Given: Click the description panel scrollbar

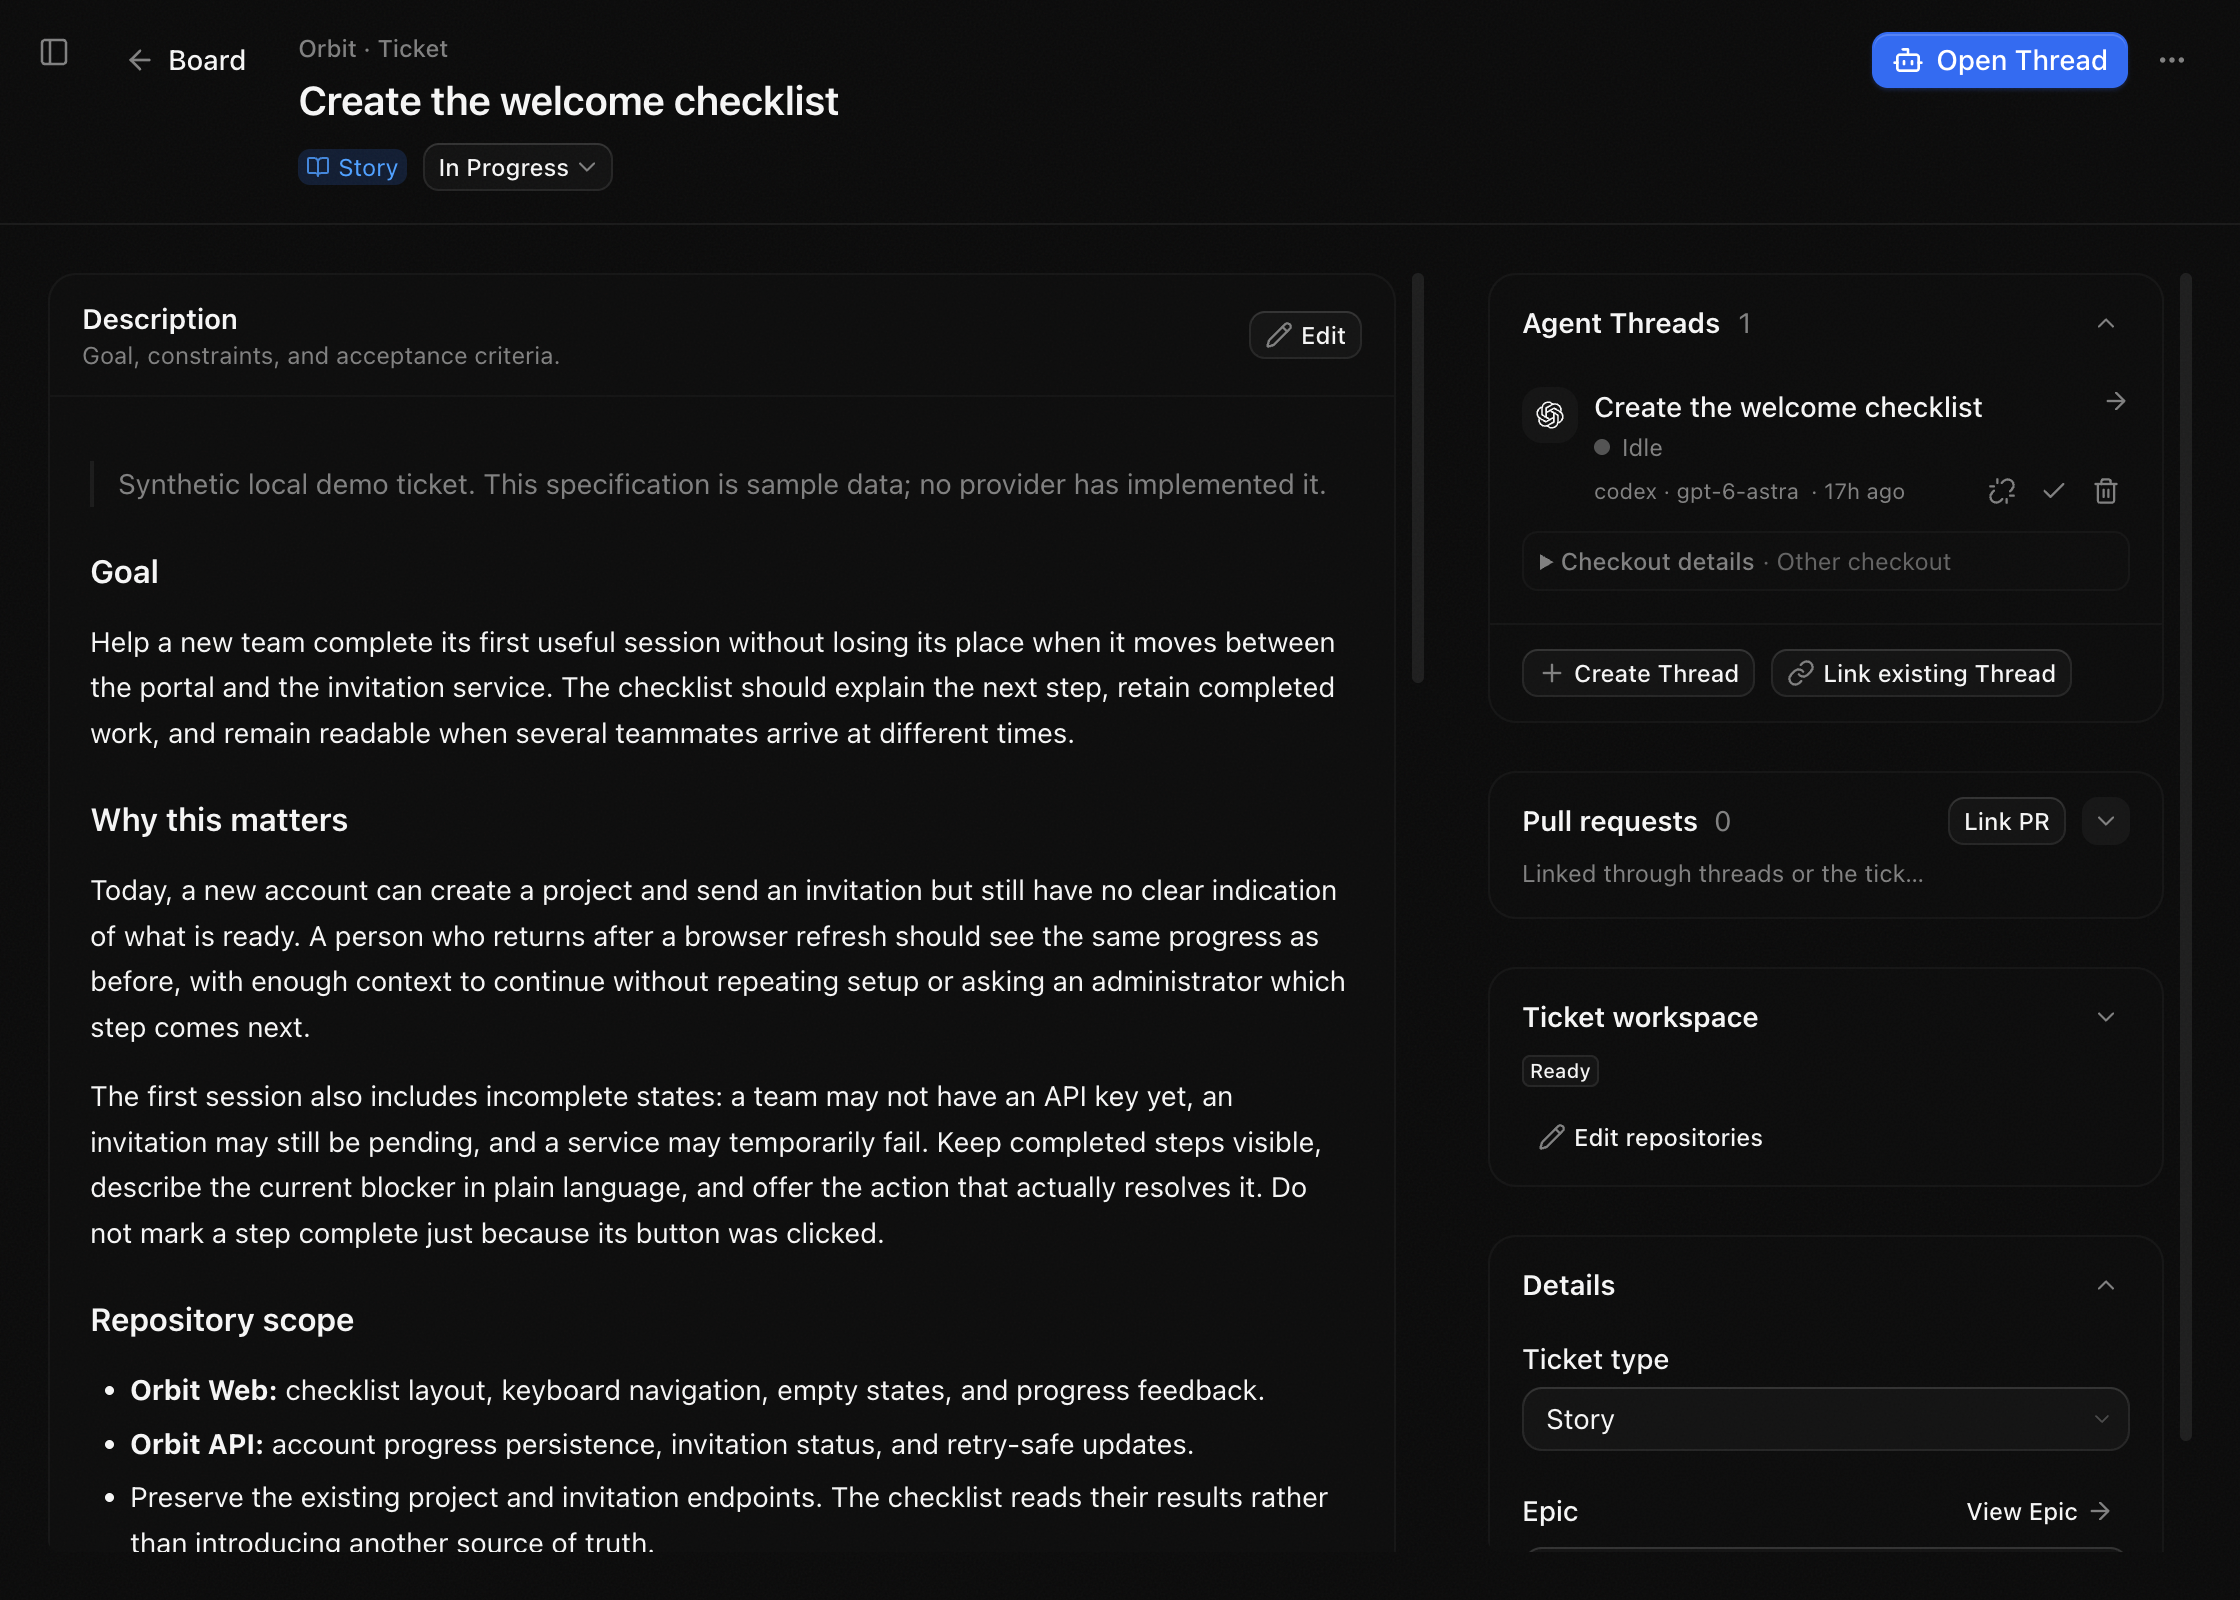Looking at the screenshot, I should pos(1417,478).
